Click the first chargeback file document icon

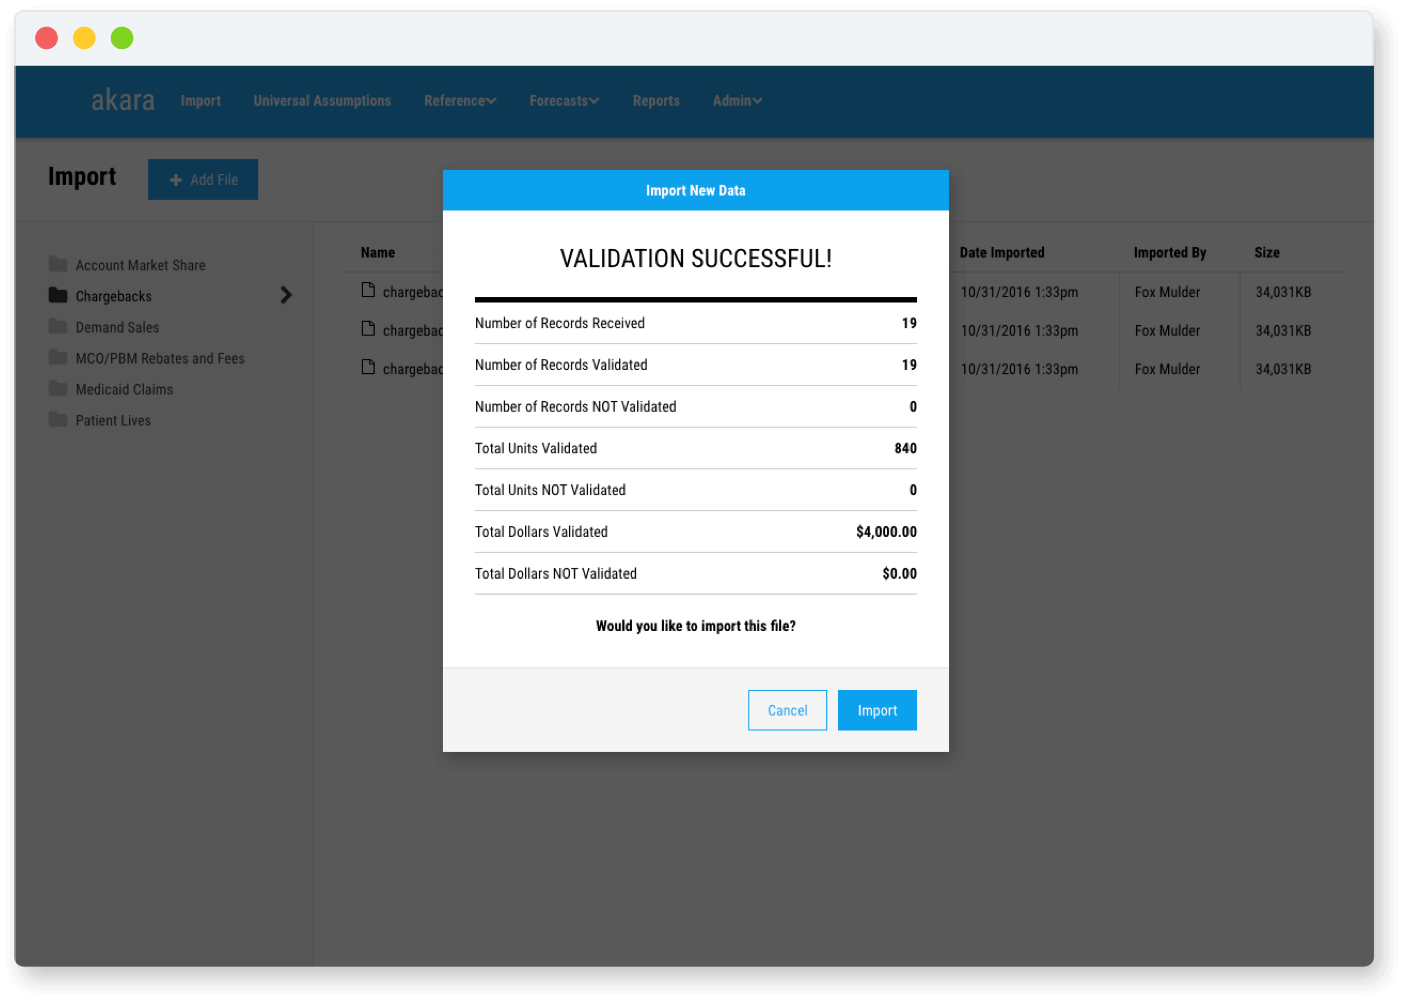[368, 290]
